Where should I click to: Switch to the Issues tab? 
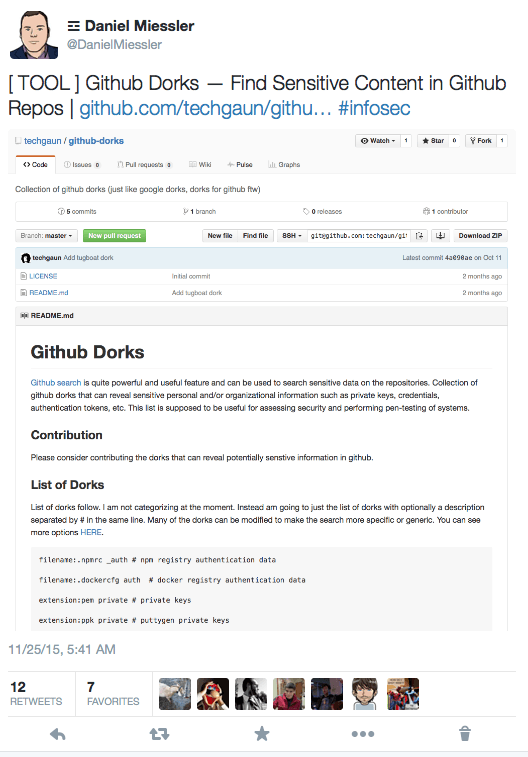[82, 165]
